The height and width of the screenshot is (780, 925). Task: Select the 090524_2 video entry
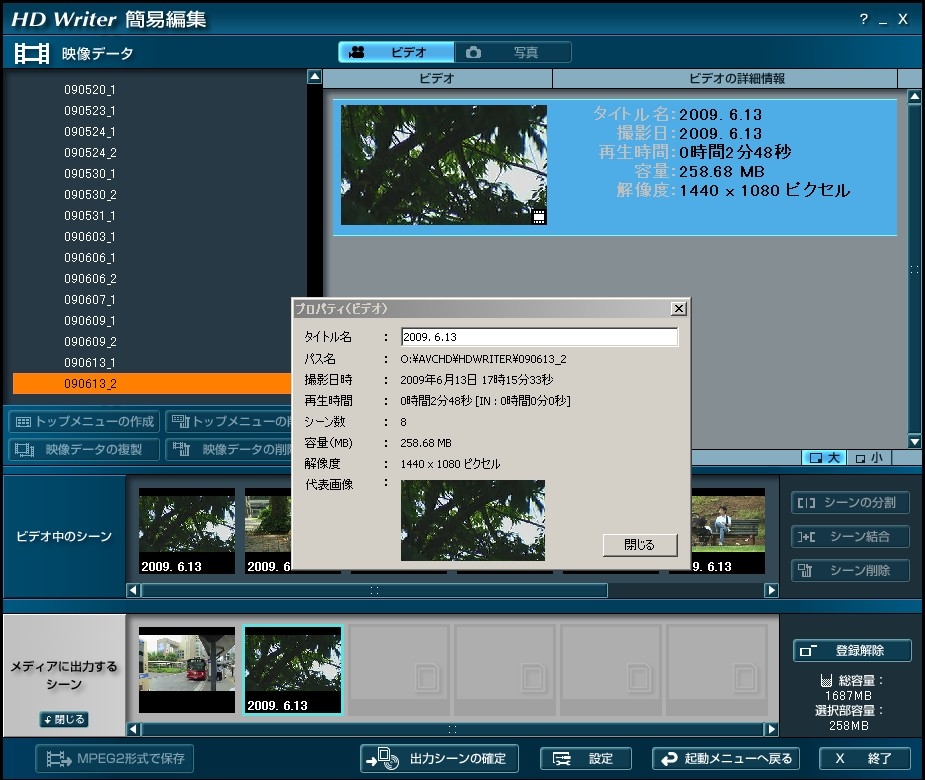point(90,153)
